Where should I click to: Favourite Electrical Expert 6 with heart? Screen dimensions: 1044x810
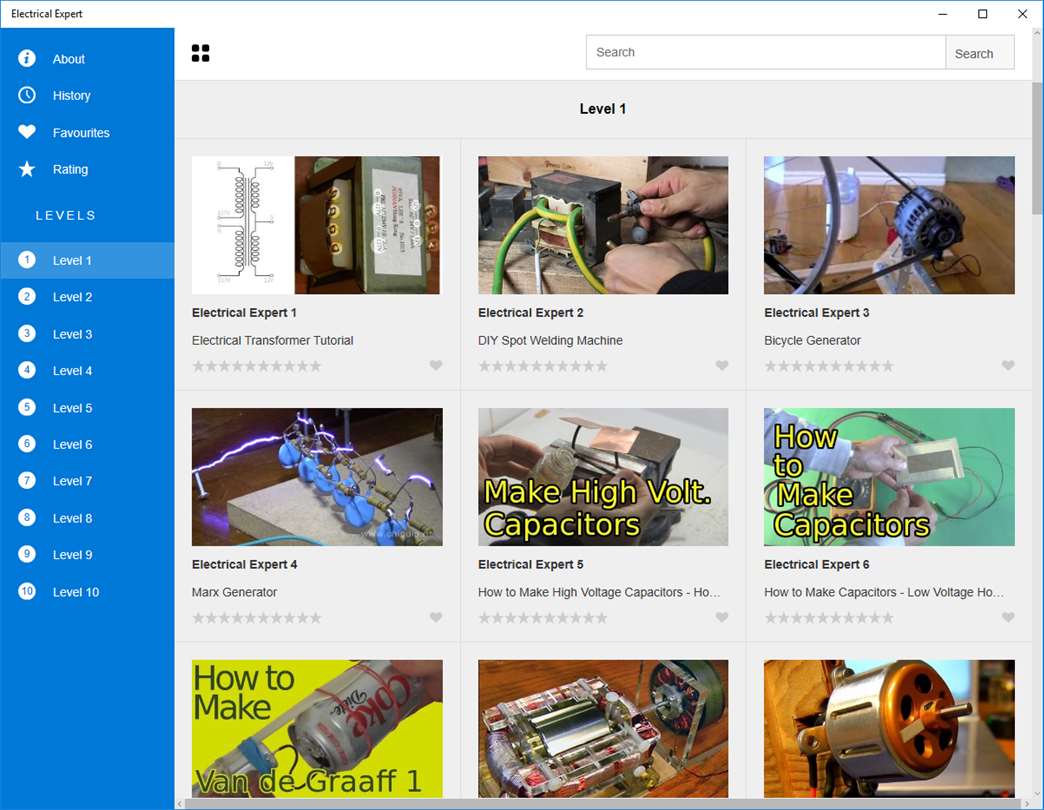1008,617
